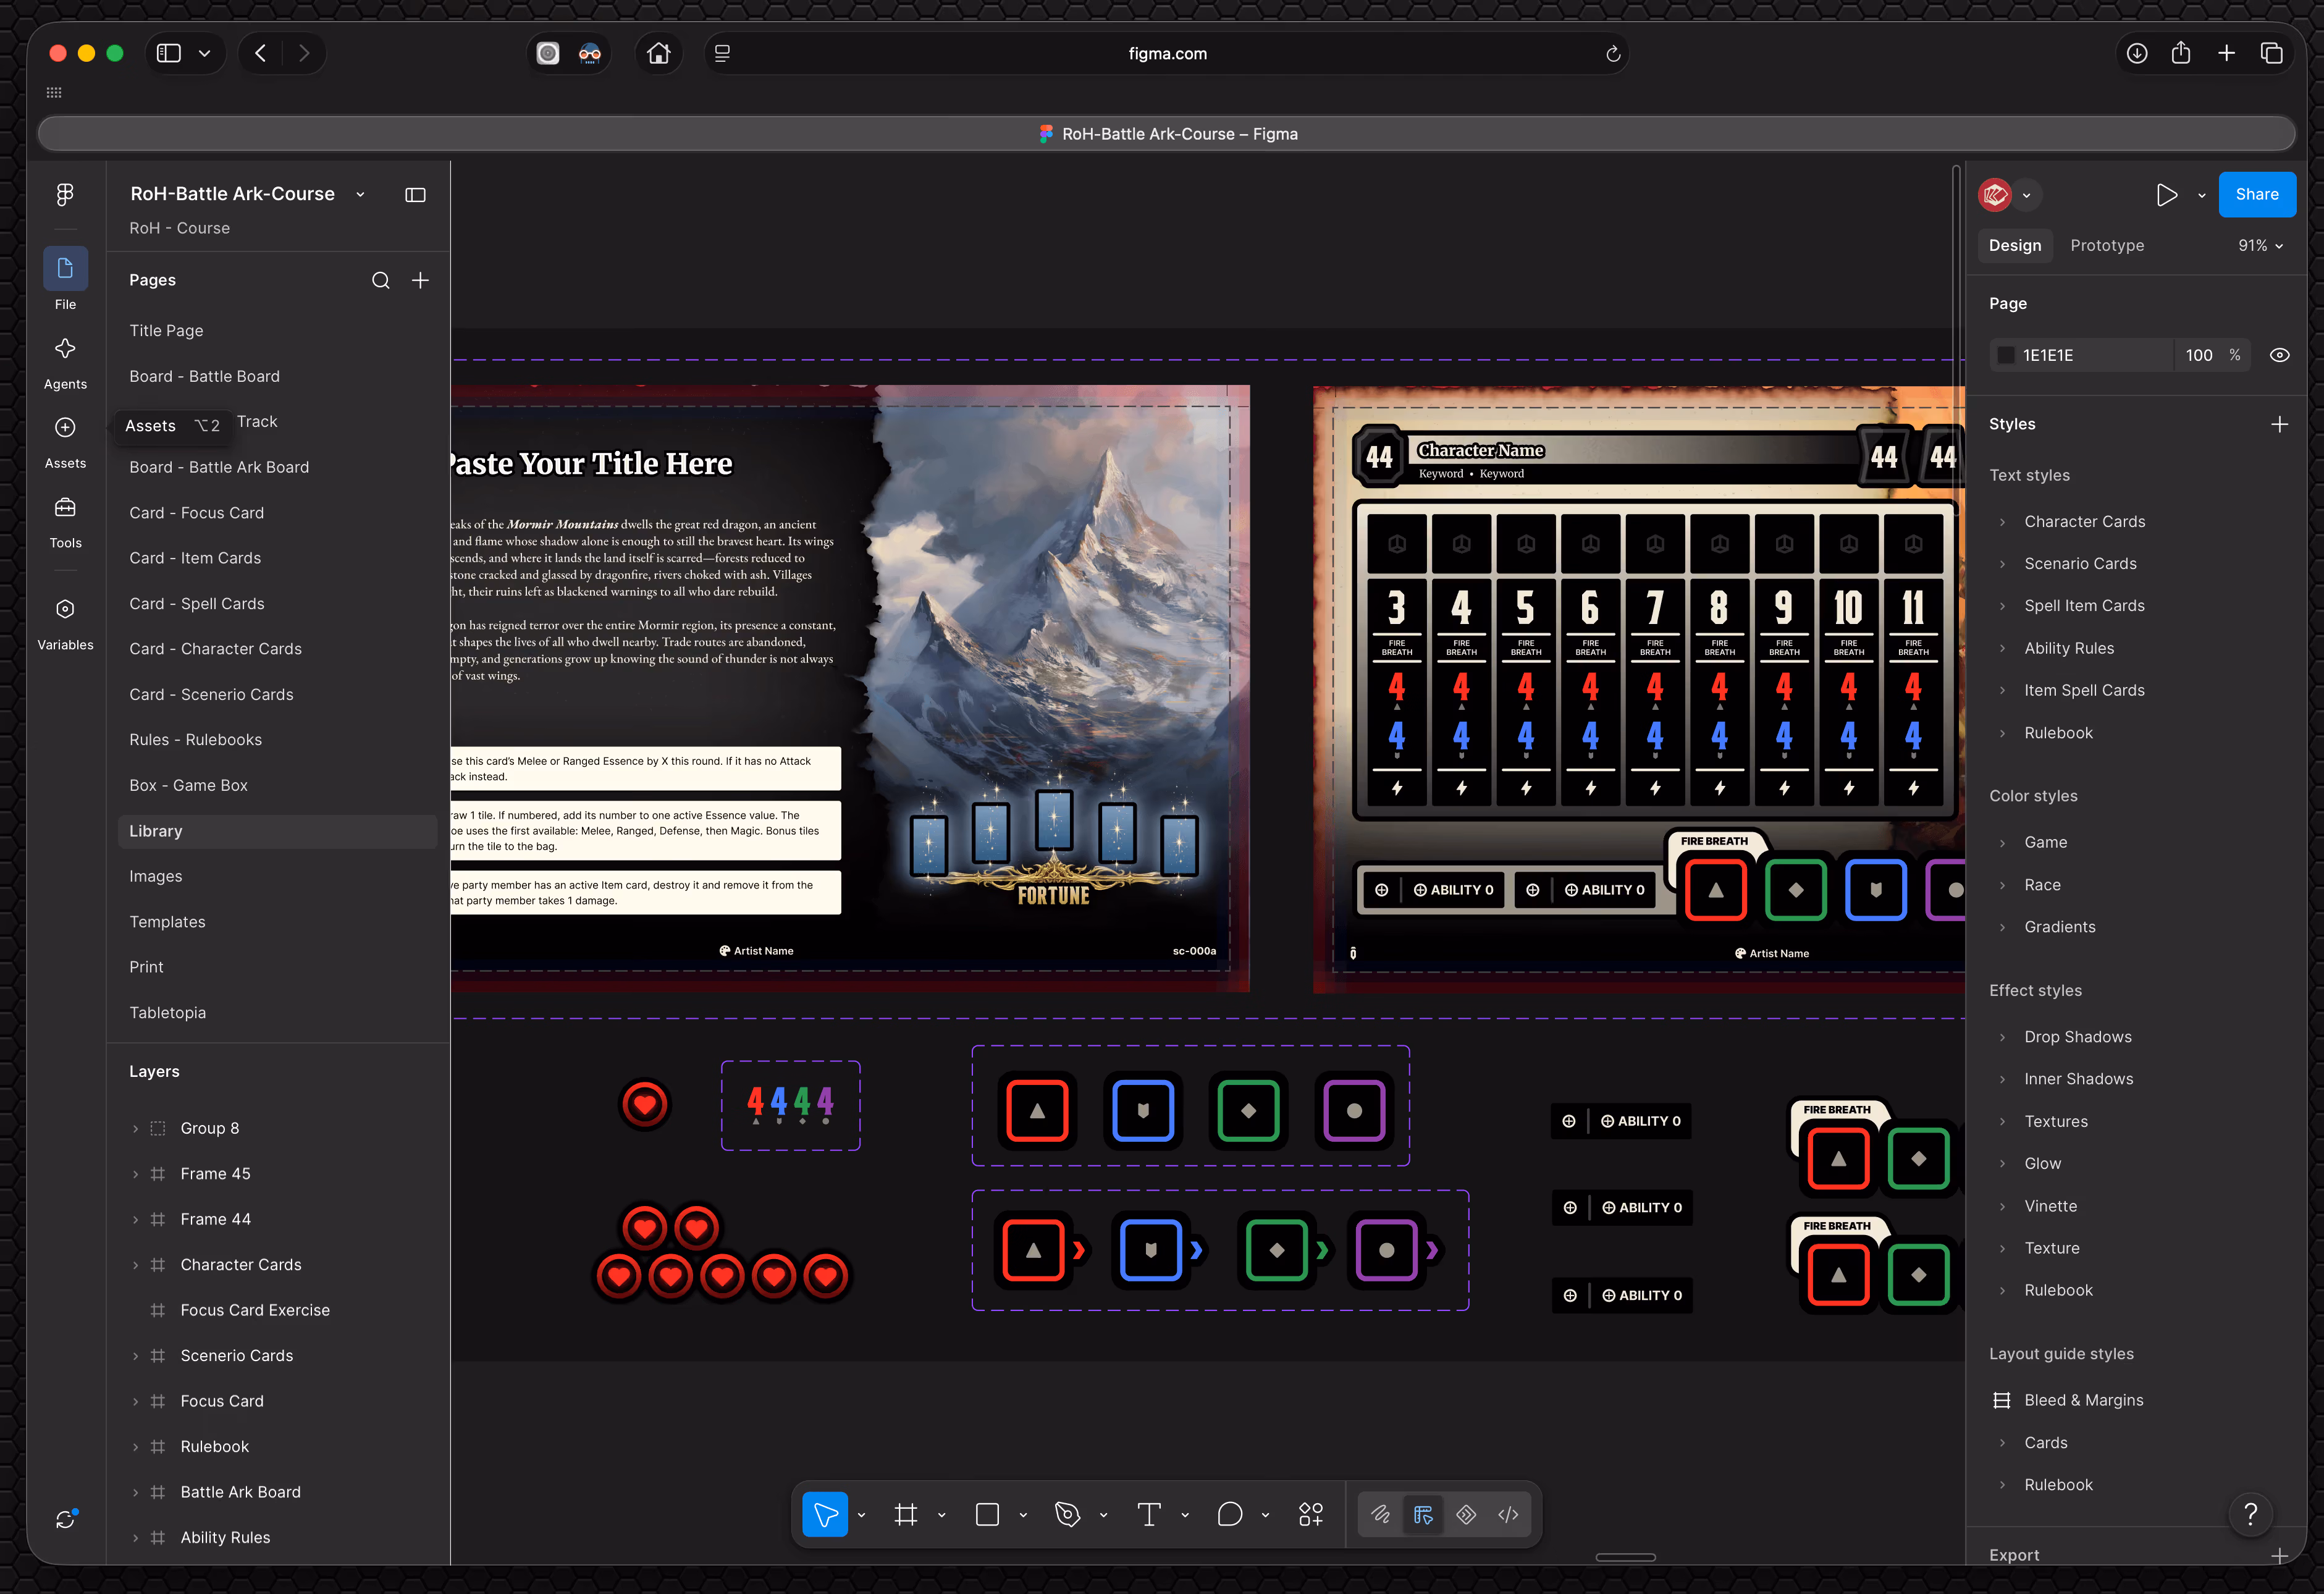The image size is (2324, 1594).
Task: Expand the Frame 45 layer
Action: [x=135, y=1174]
